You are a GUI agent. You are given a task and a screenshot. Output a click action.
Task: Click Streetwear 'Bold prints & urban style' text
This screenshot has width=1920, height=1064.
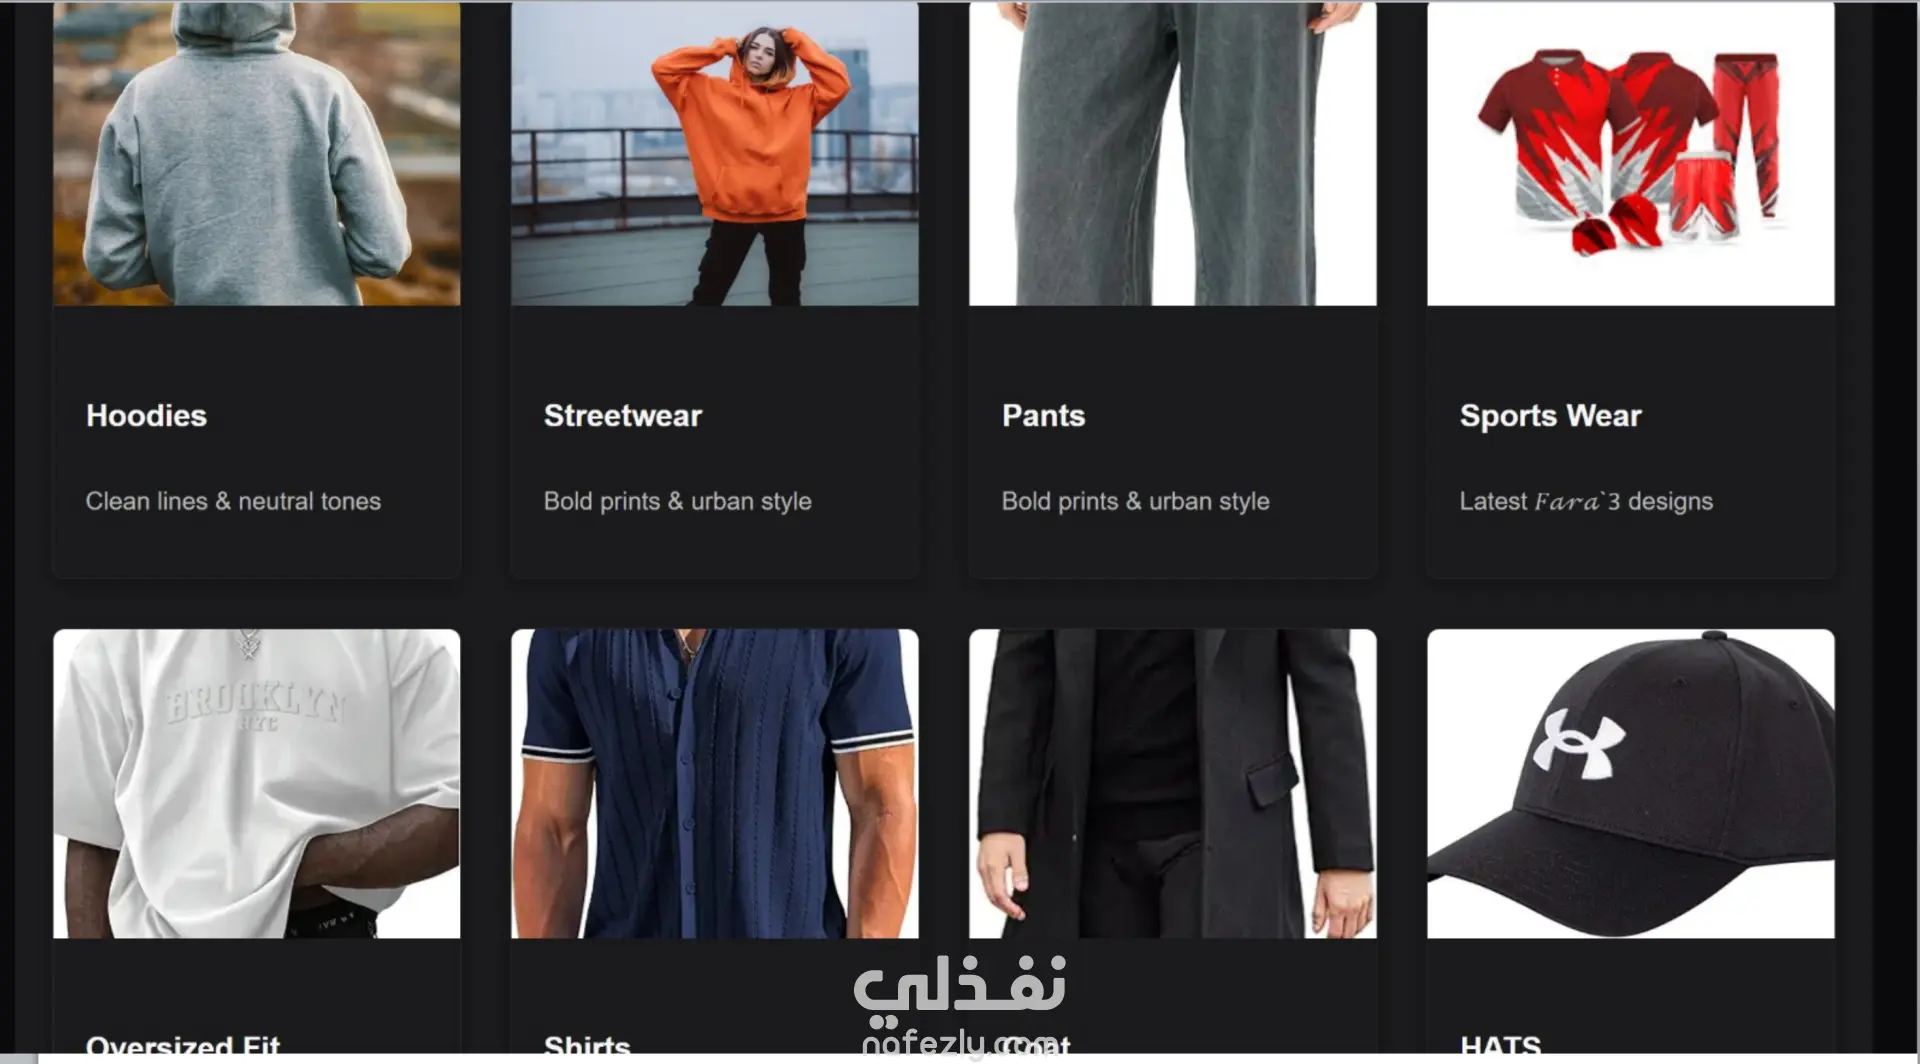[x=678, y=501]
